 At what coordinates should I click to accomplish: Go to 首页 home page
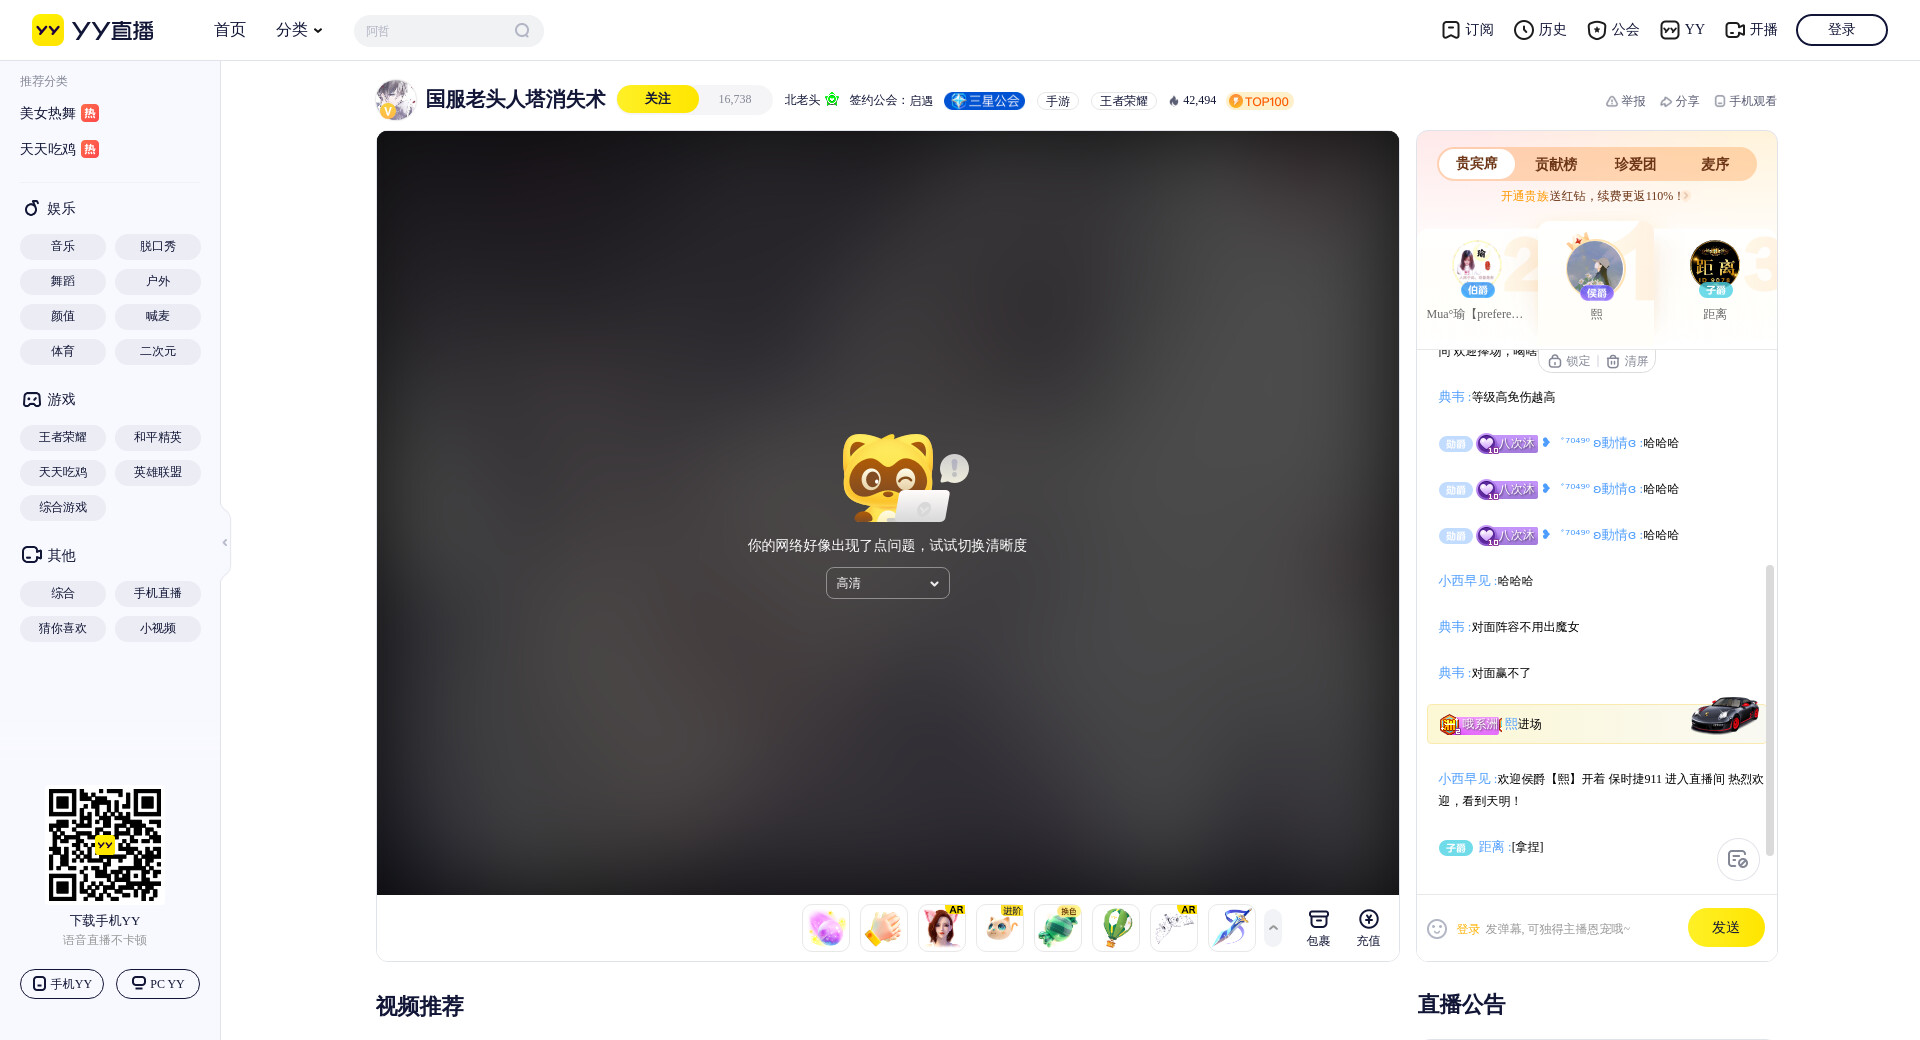click(x=230, y=30)
